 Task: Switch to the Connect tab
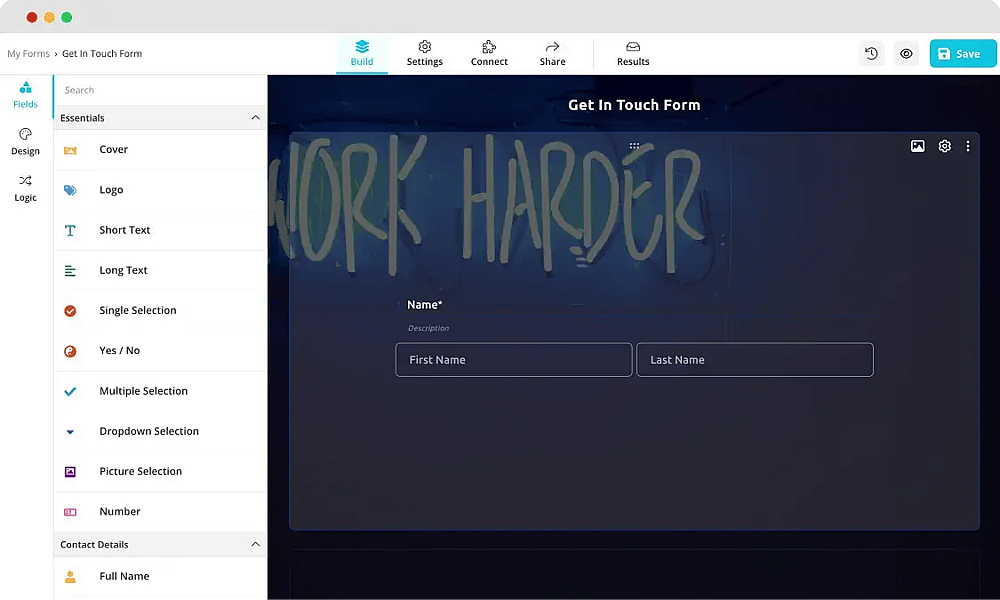pos(489,54)
